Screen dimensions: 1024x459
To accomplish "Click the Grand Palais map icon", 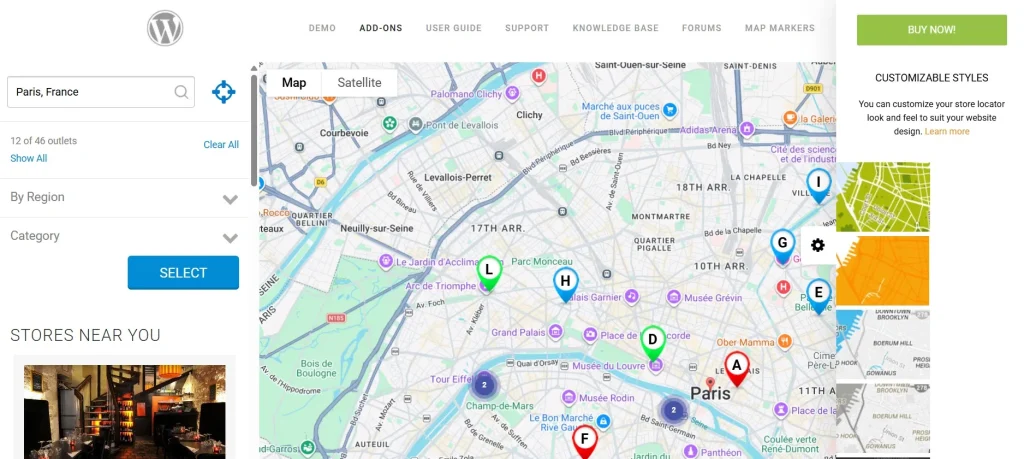I will pyautogui.click(x=555, y=332).
